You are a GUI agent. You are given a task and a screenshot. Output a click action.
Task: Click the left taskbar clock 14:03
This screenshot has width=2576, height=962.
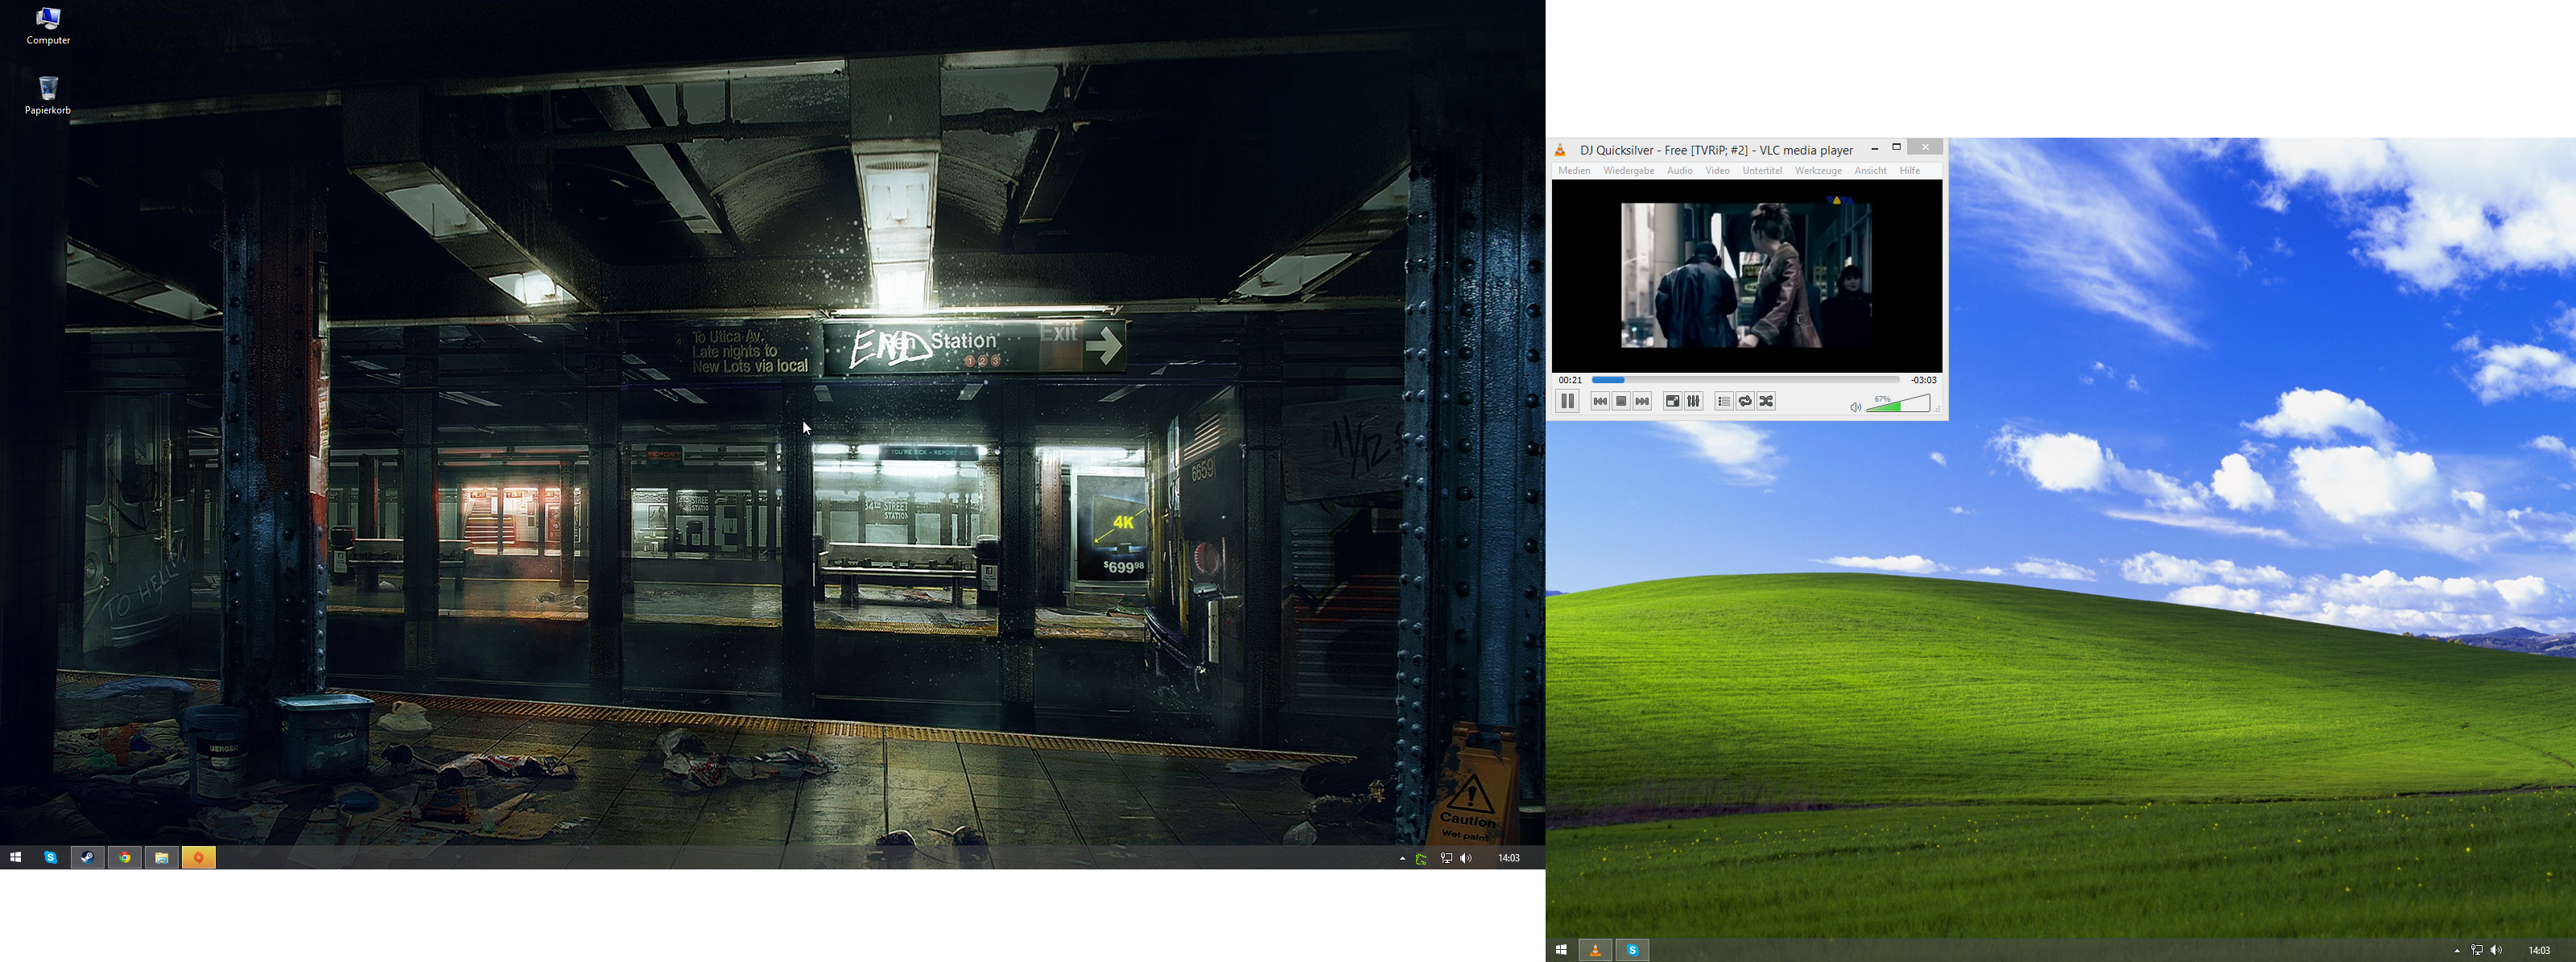[1509, 859]
